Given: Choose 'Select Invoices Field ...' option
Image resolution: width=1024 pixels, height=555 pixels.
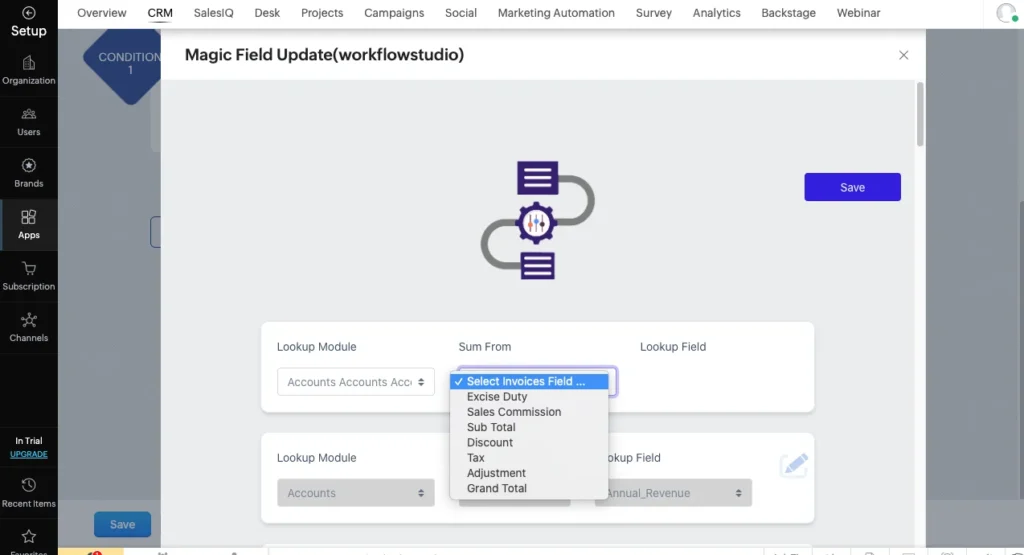Looking at the screenshot, I should pos(529,381).
